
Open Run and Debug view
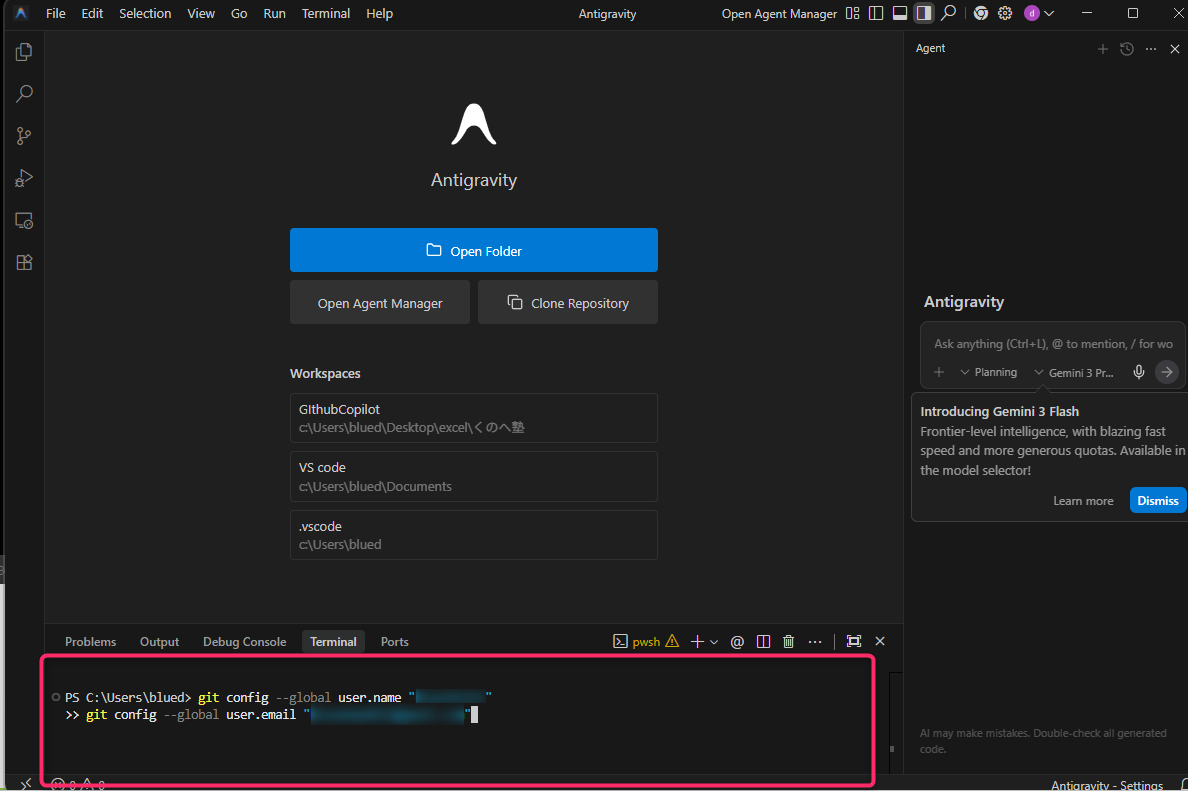tap(24, 179)
